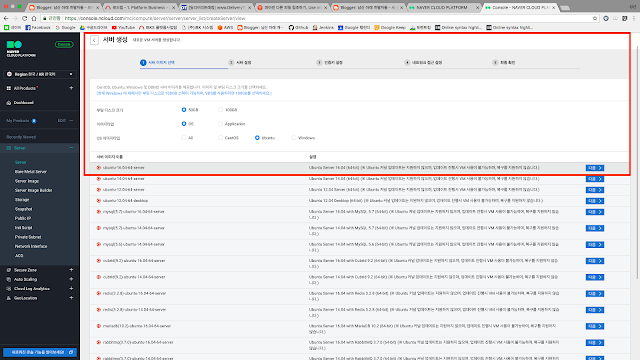Click the browser forward arrow
The image size is (640, 360).
pyautogui.click(x=15, y=18)
